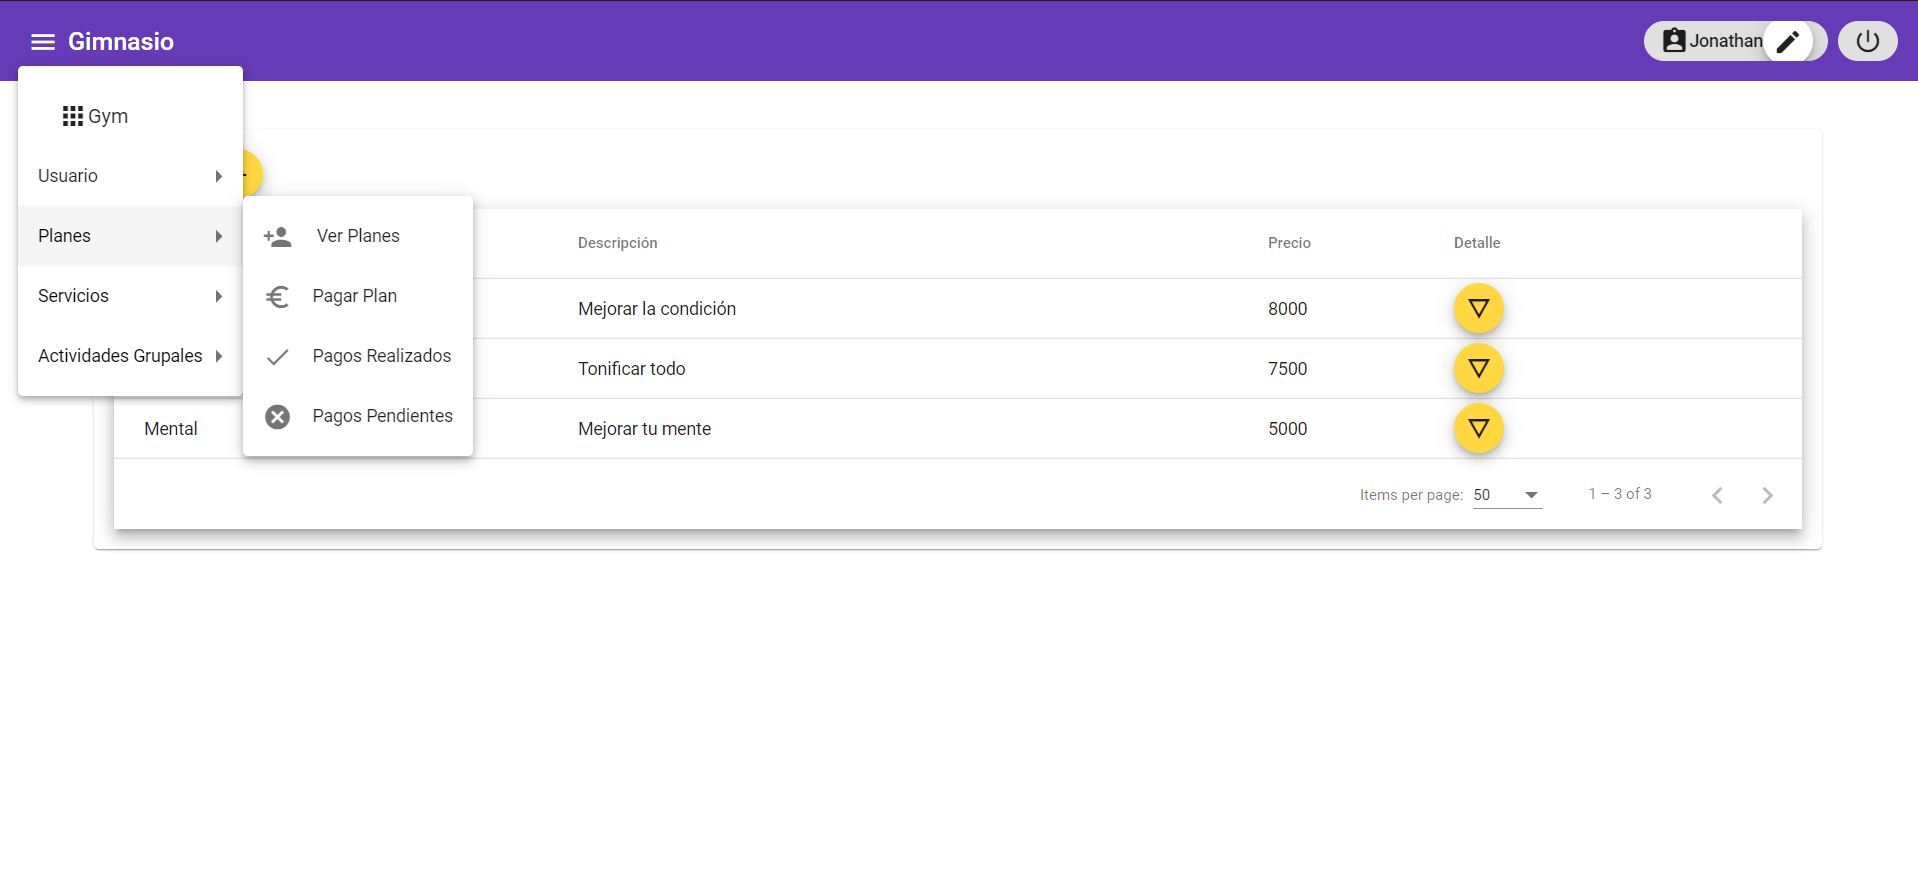This screenshot has width=1918, height=893.
Task: Click the Gym apps grid icon
Action: tap(72, 116)
